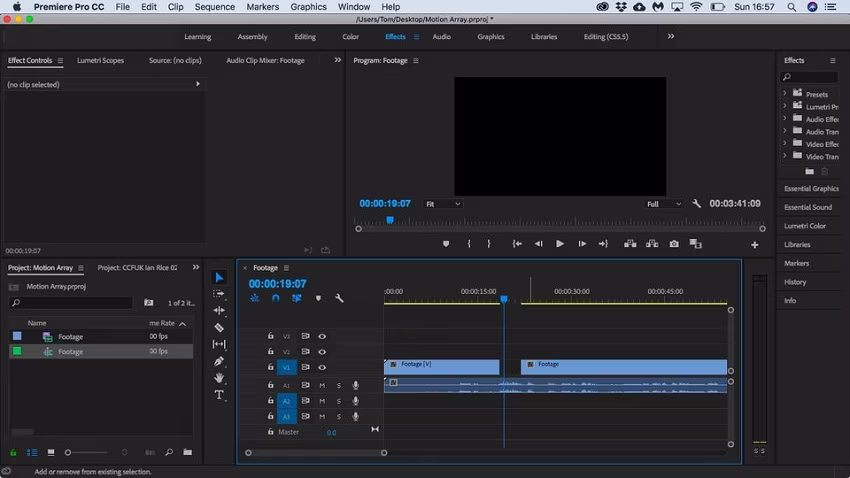Screen dimensions: 850x478
Task: Select the Hand tool
Action: click(x=219, y=377)
